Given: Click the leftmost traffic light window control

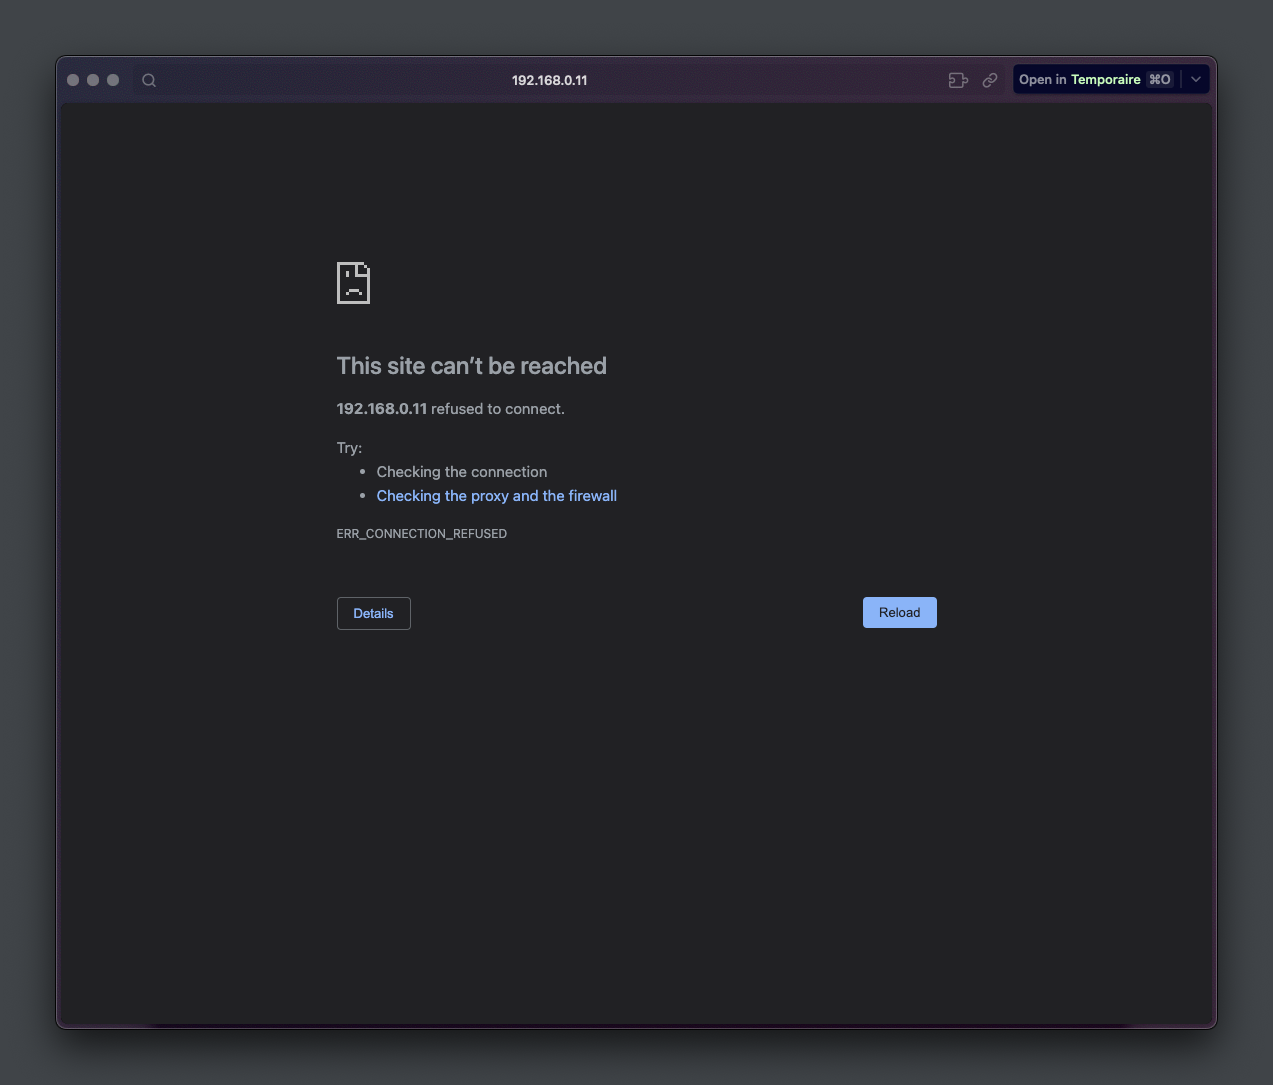Looking at the screenshot, I should [73, 79].
